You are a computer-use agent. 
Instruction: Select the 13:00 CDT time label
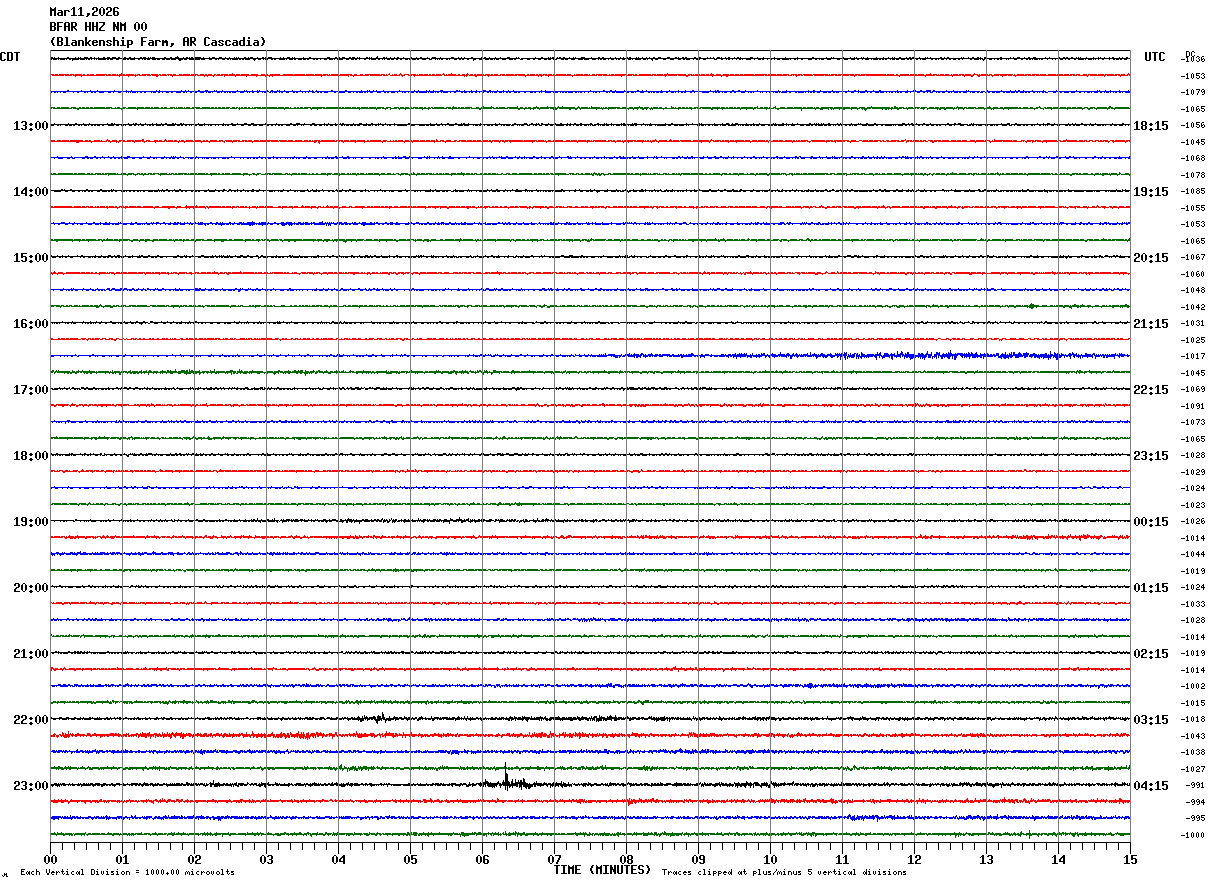pyautogui.click(x=30, y=126)
